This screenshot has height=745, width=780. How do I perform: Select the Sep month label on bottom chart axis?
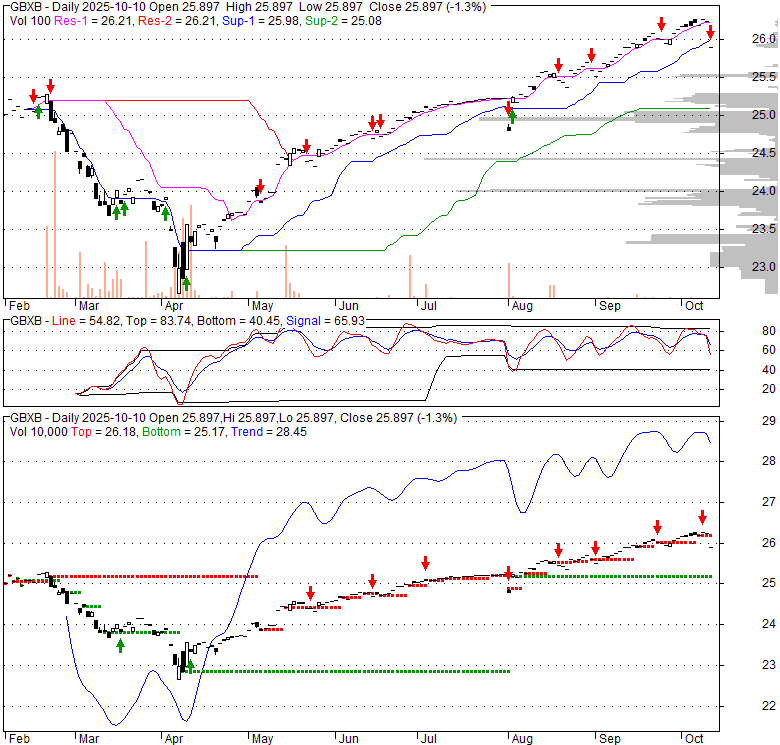(608, 739)
